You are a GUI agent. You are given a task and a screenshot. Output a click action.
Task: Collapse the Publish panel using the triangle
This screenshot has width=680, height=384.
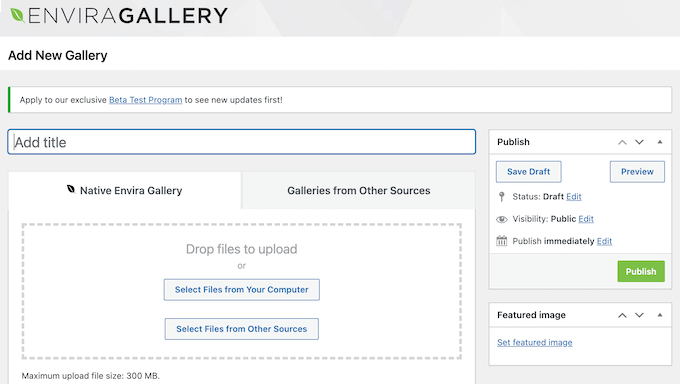click(660, 142)
